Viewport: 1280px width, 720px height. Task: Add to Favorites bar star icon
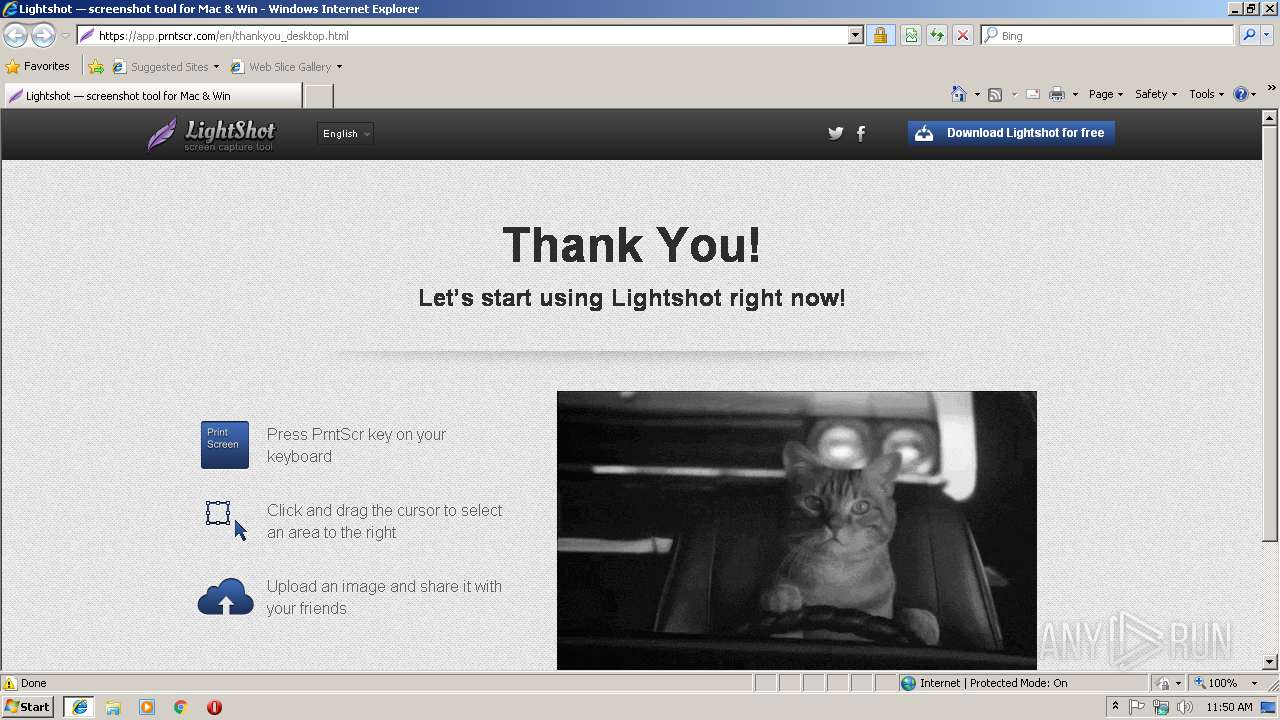pos(95,67)
